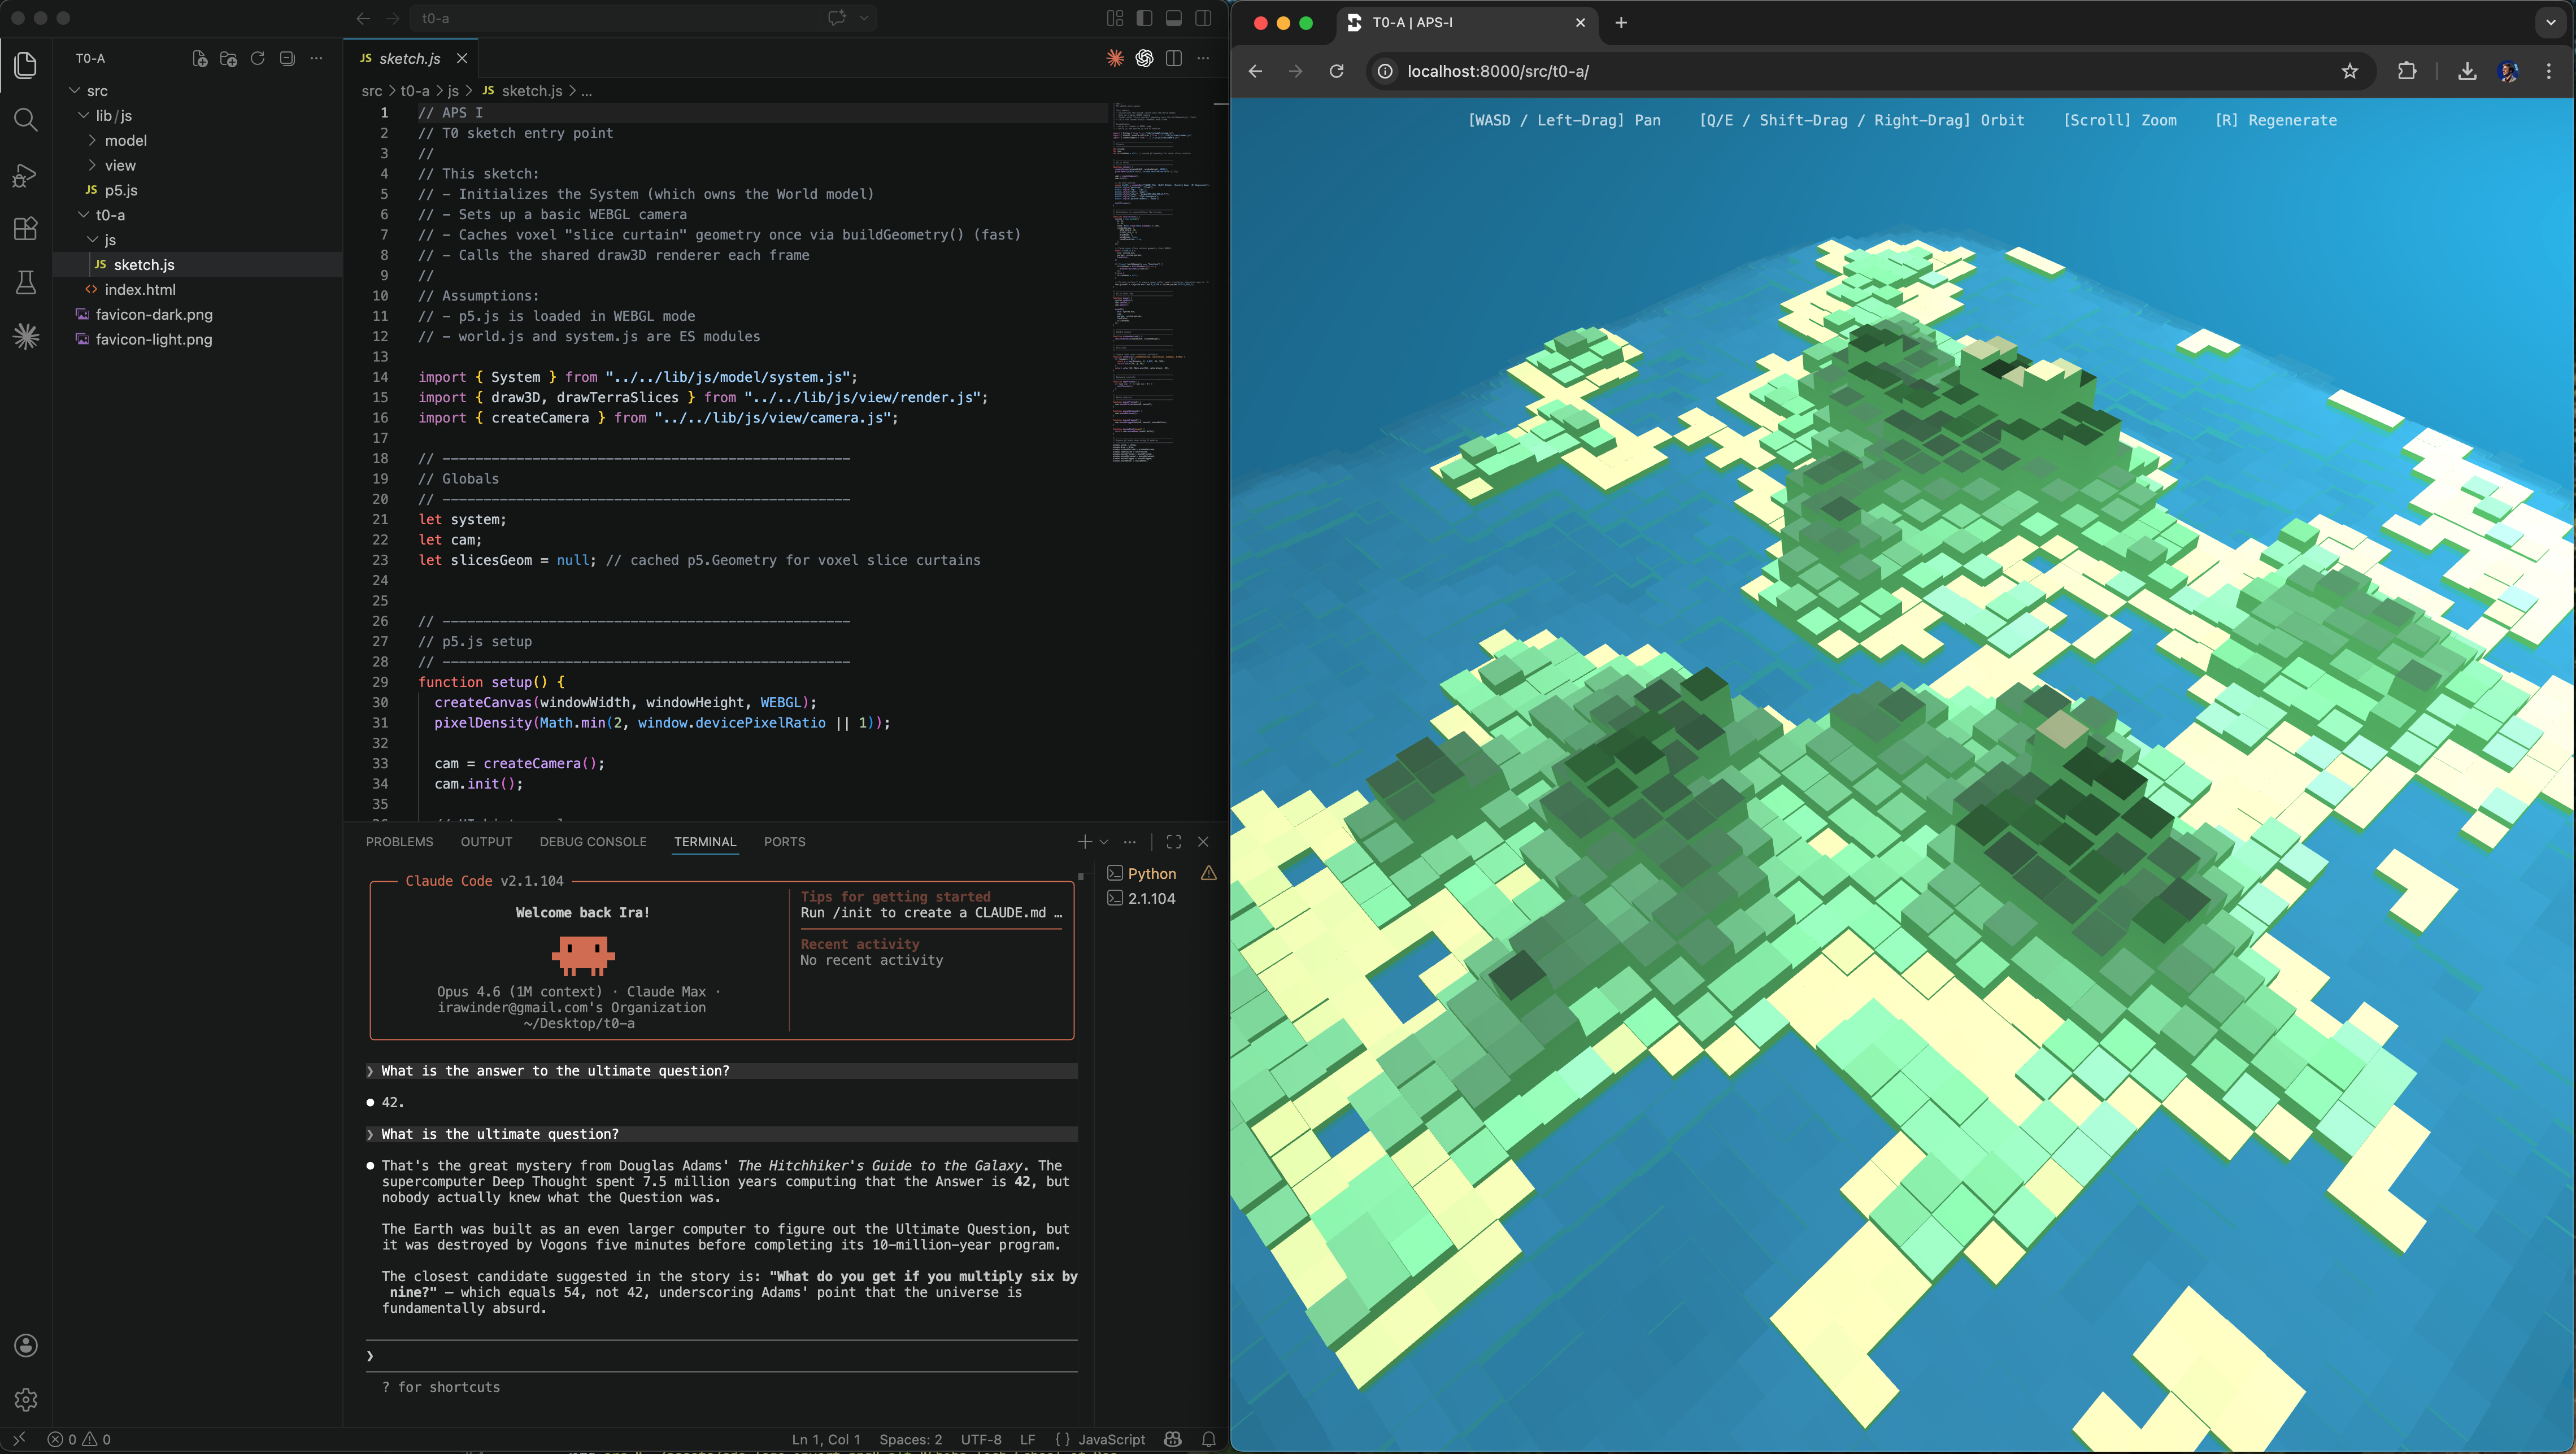Close the terminal panel
Screen dimensions: 2576x1454
(x=1203, y=842)
